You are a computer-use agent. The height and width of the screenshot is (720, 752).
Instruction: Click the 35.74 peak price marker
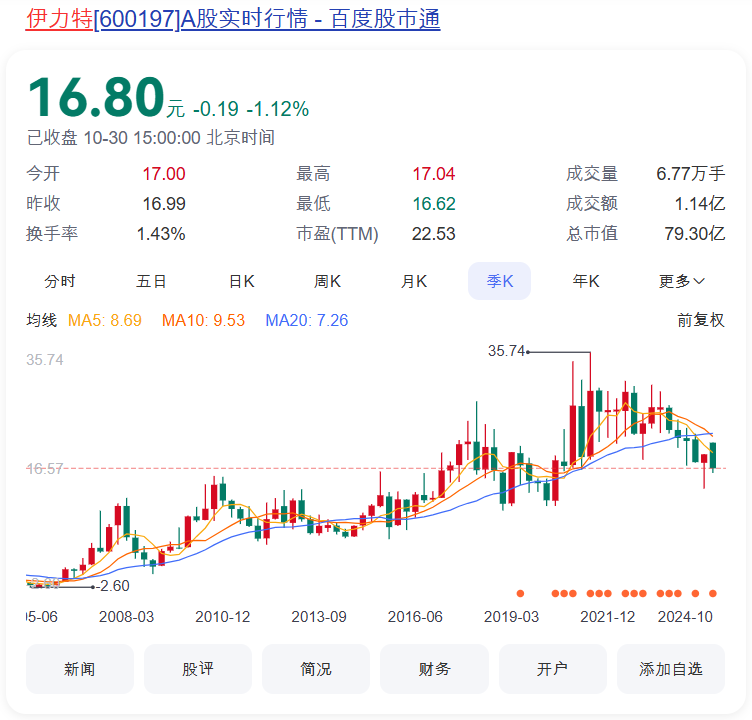tap(506, 351)
